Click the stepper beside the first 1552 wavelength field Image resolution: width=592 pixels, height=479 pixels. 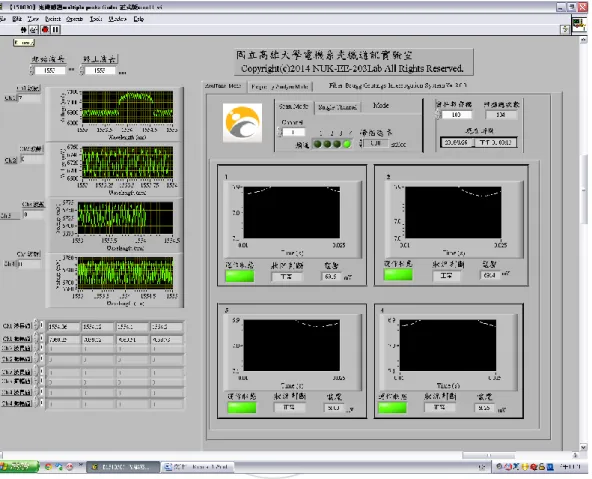click(32, 70)
